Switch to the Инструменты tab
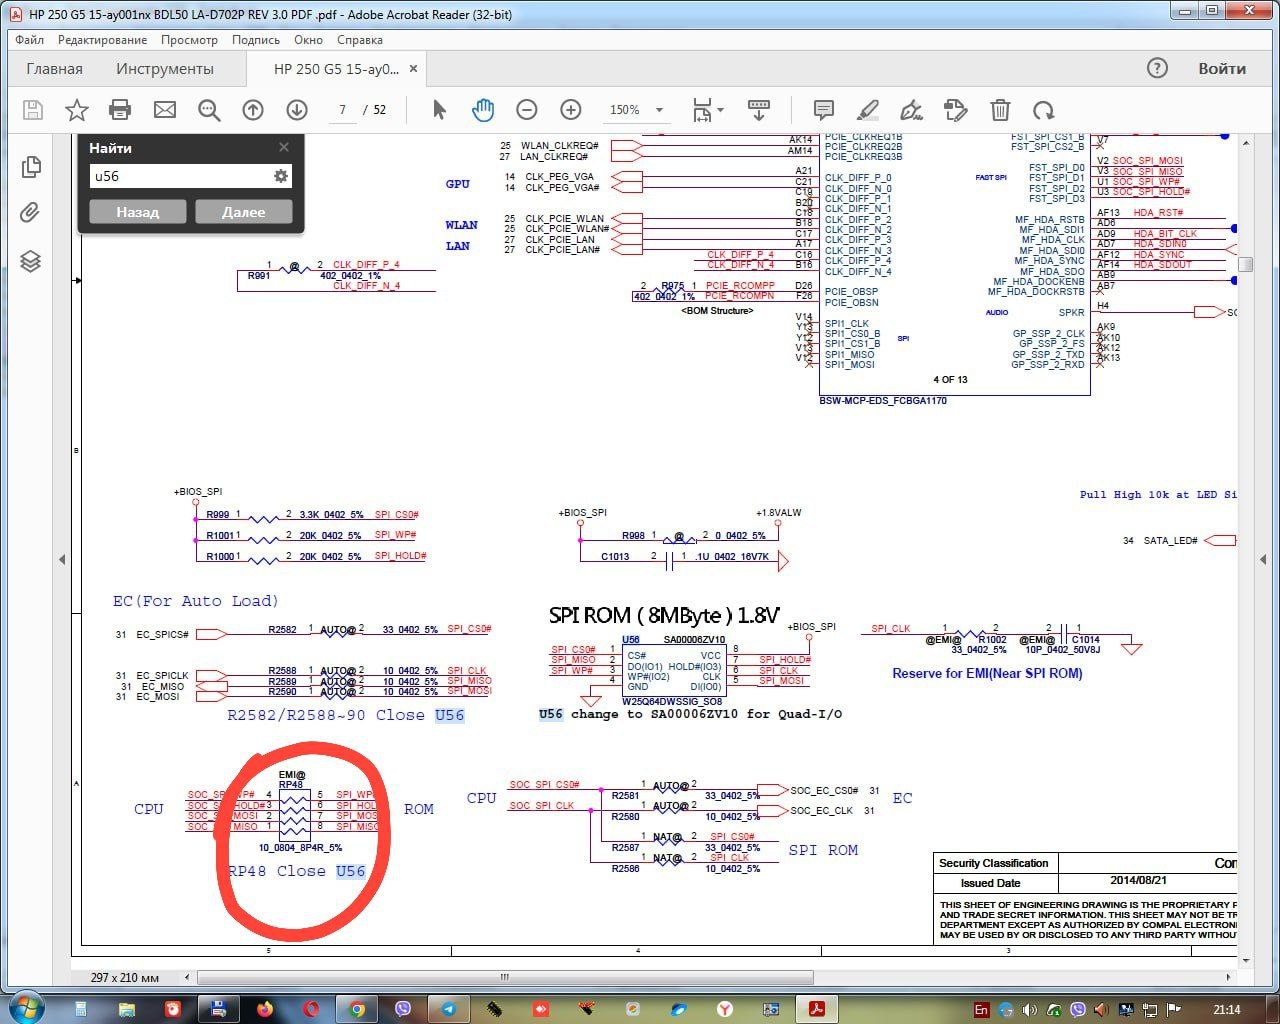Screen dimensions: 1280x1024 tap(165, 69)
